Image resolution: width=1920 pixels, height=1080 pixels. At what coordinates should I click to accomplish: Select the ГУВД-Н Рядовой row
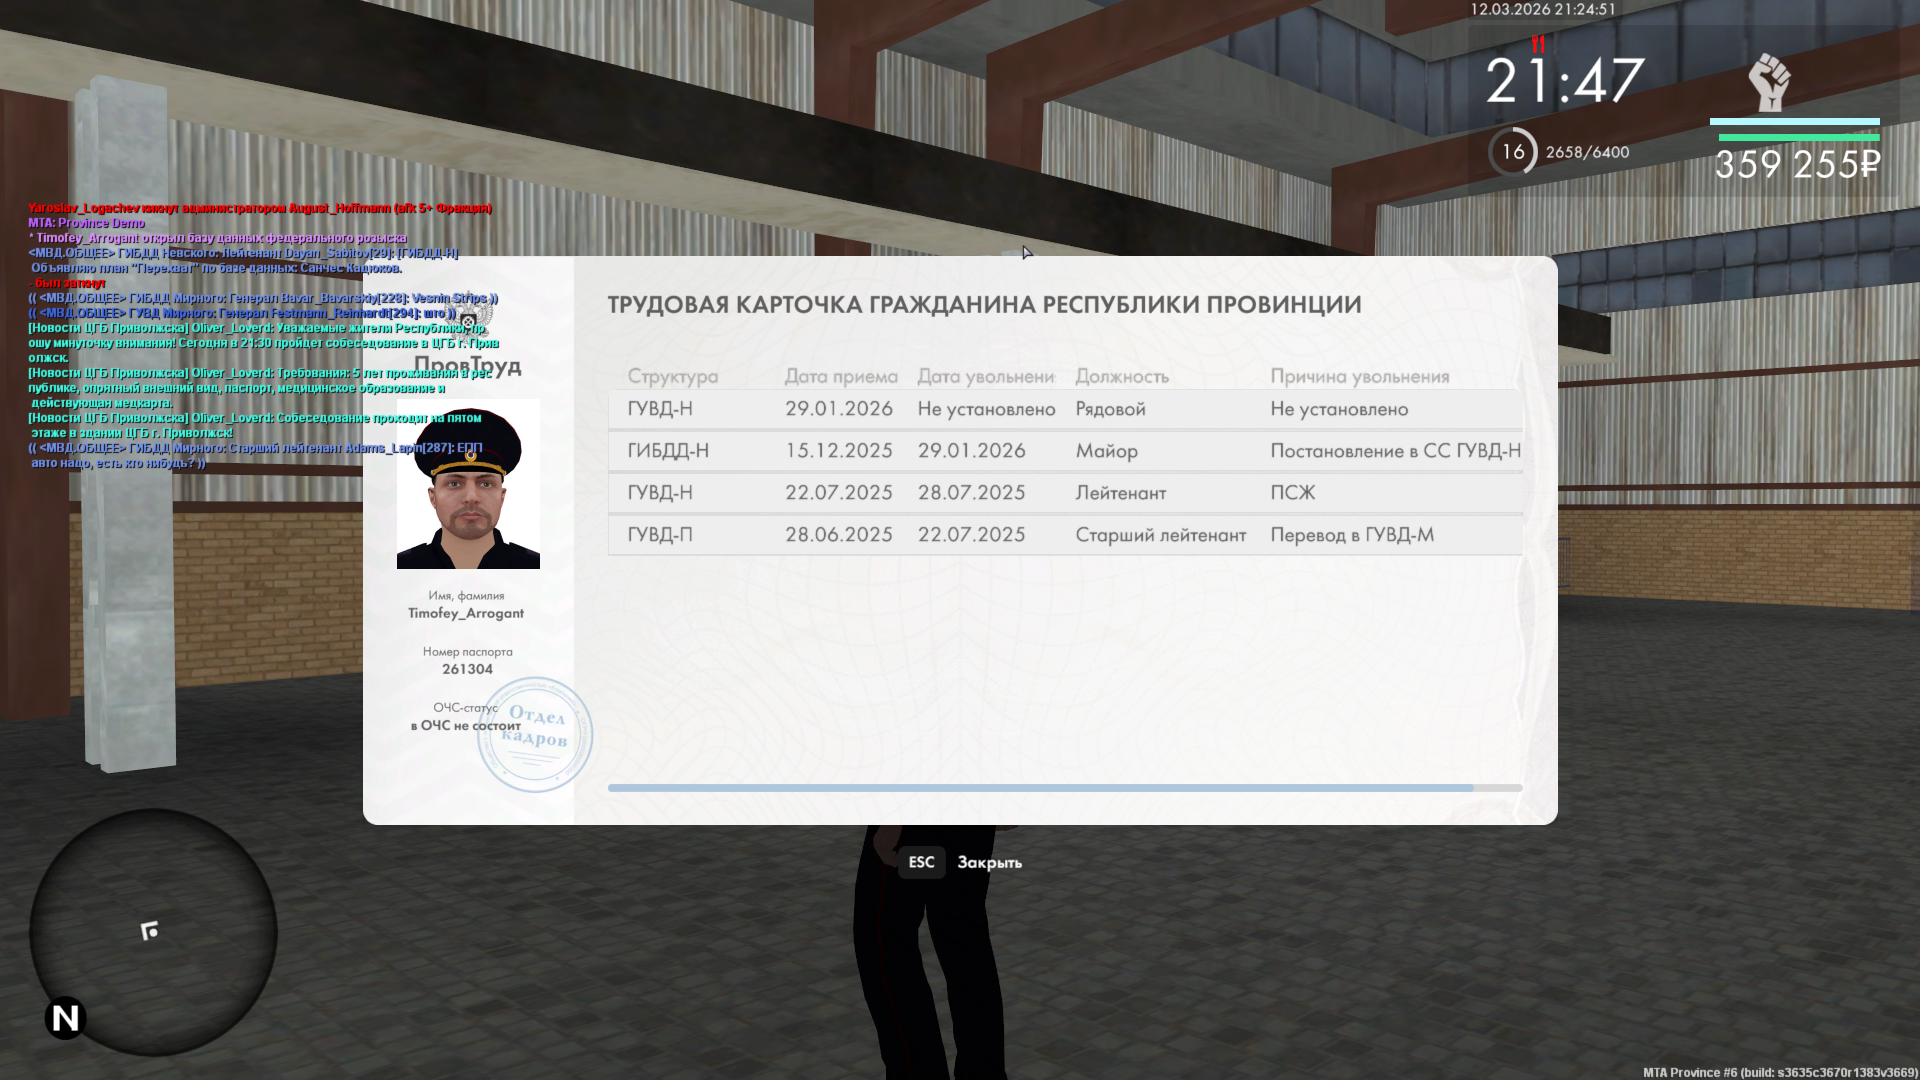click(x=1064, y=409)
